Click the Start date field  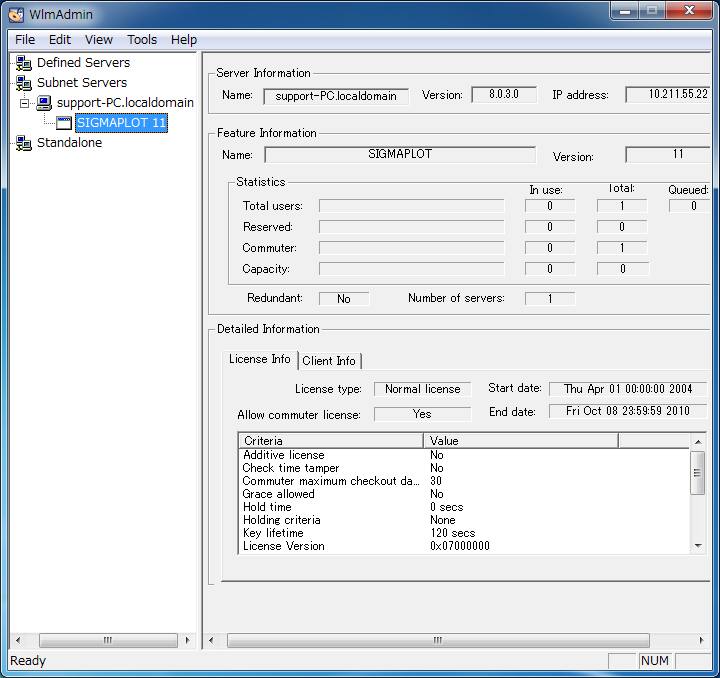tap(628, 389)
